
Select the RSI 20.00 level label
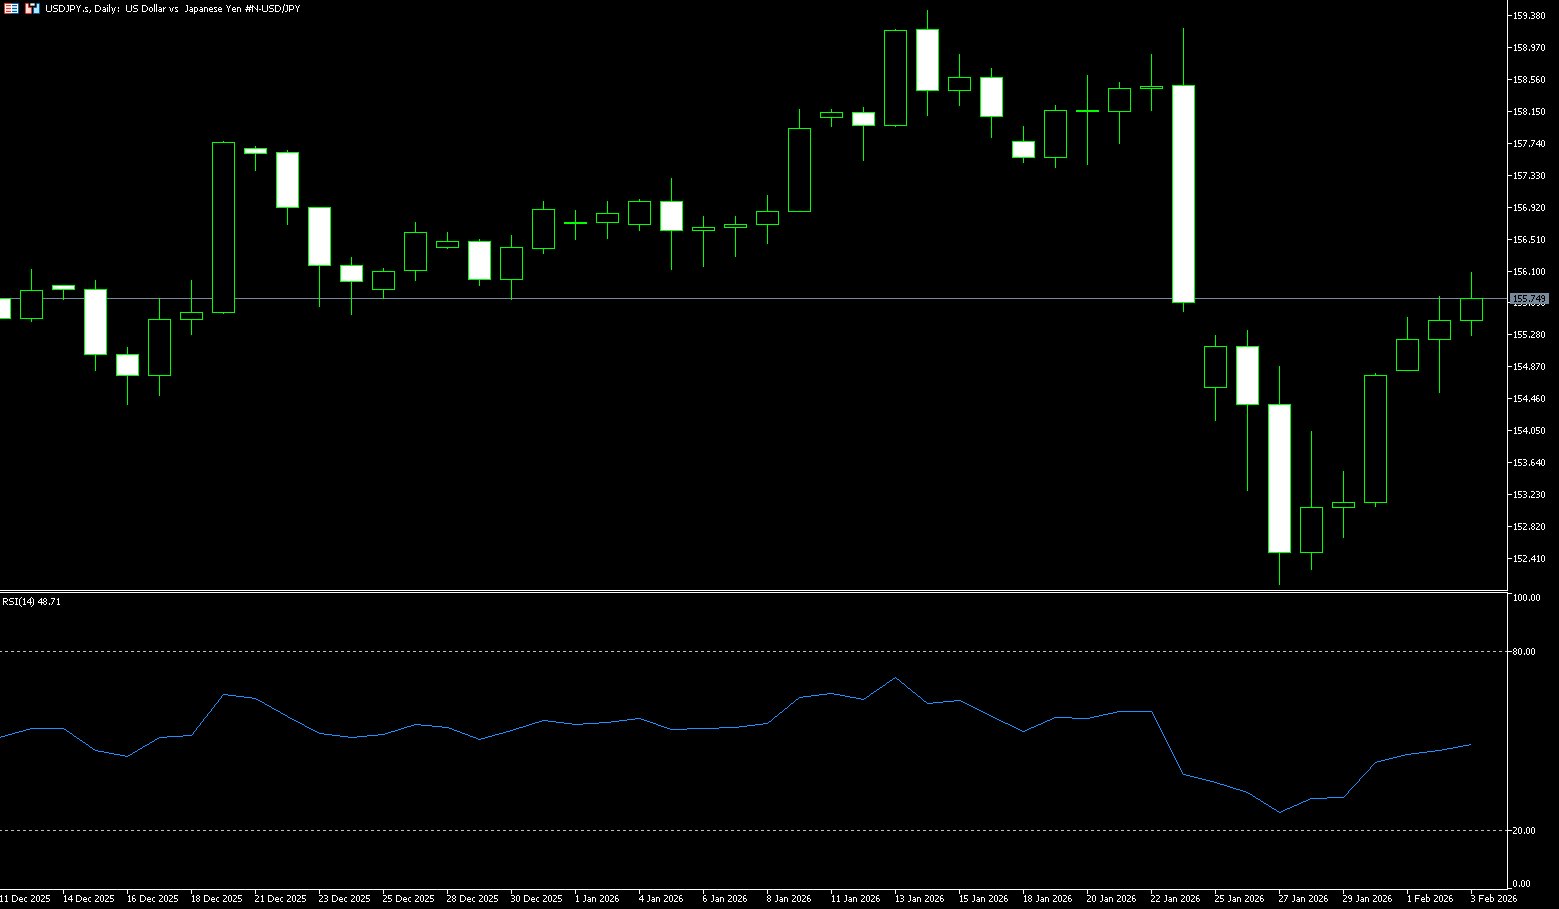1524,831
